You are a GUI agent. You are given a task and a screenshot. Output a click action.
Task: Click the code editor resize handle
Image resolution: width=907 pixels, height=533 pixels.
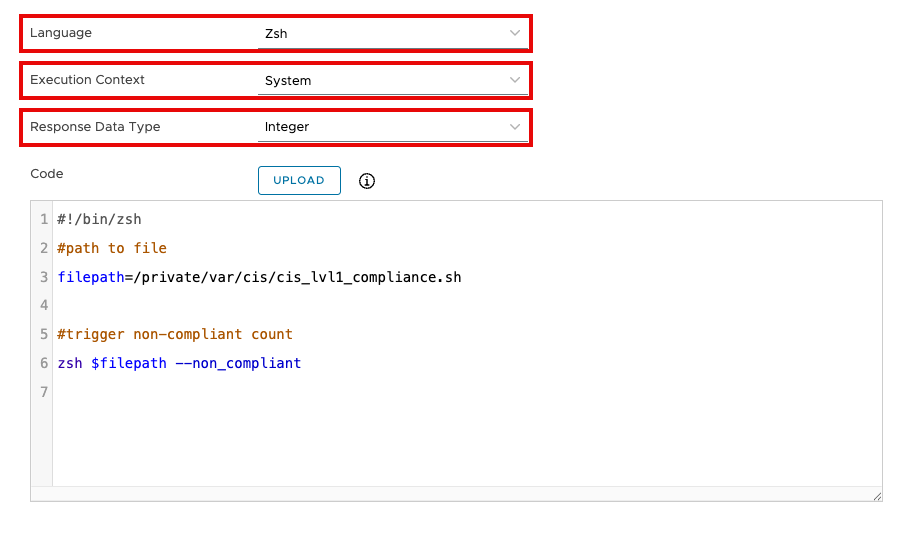click(876, 495)
